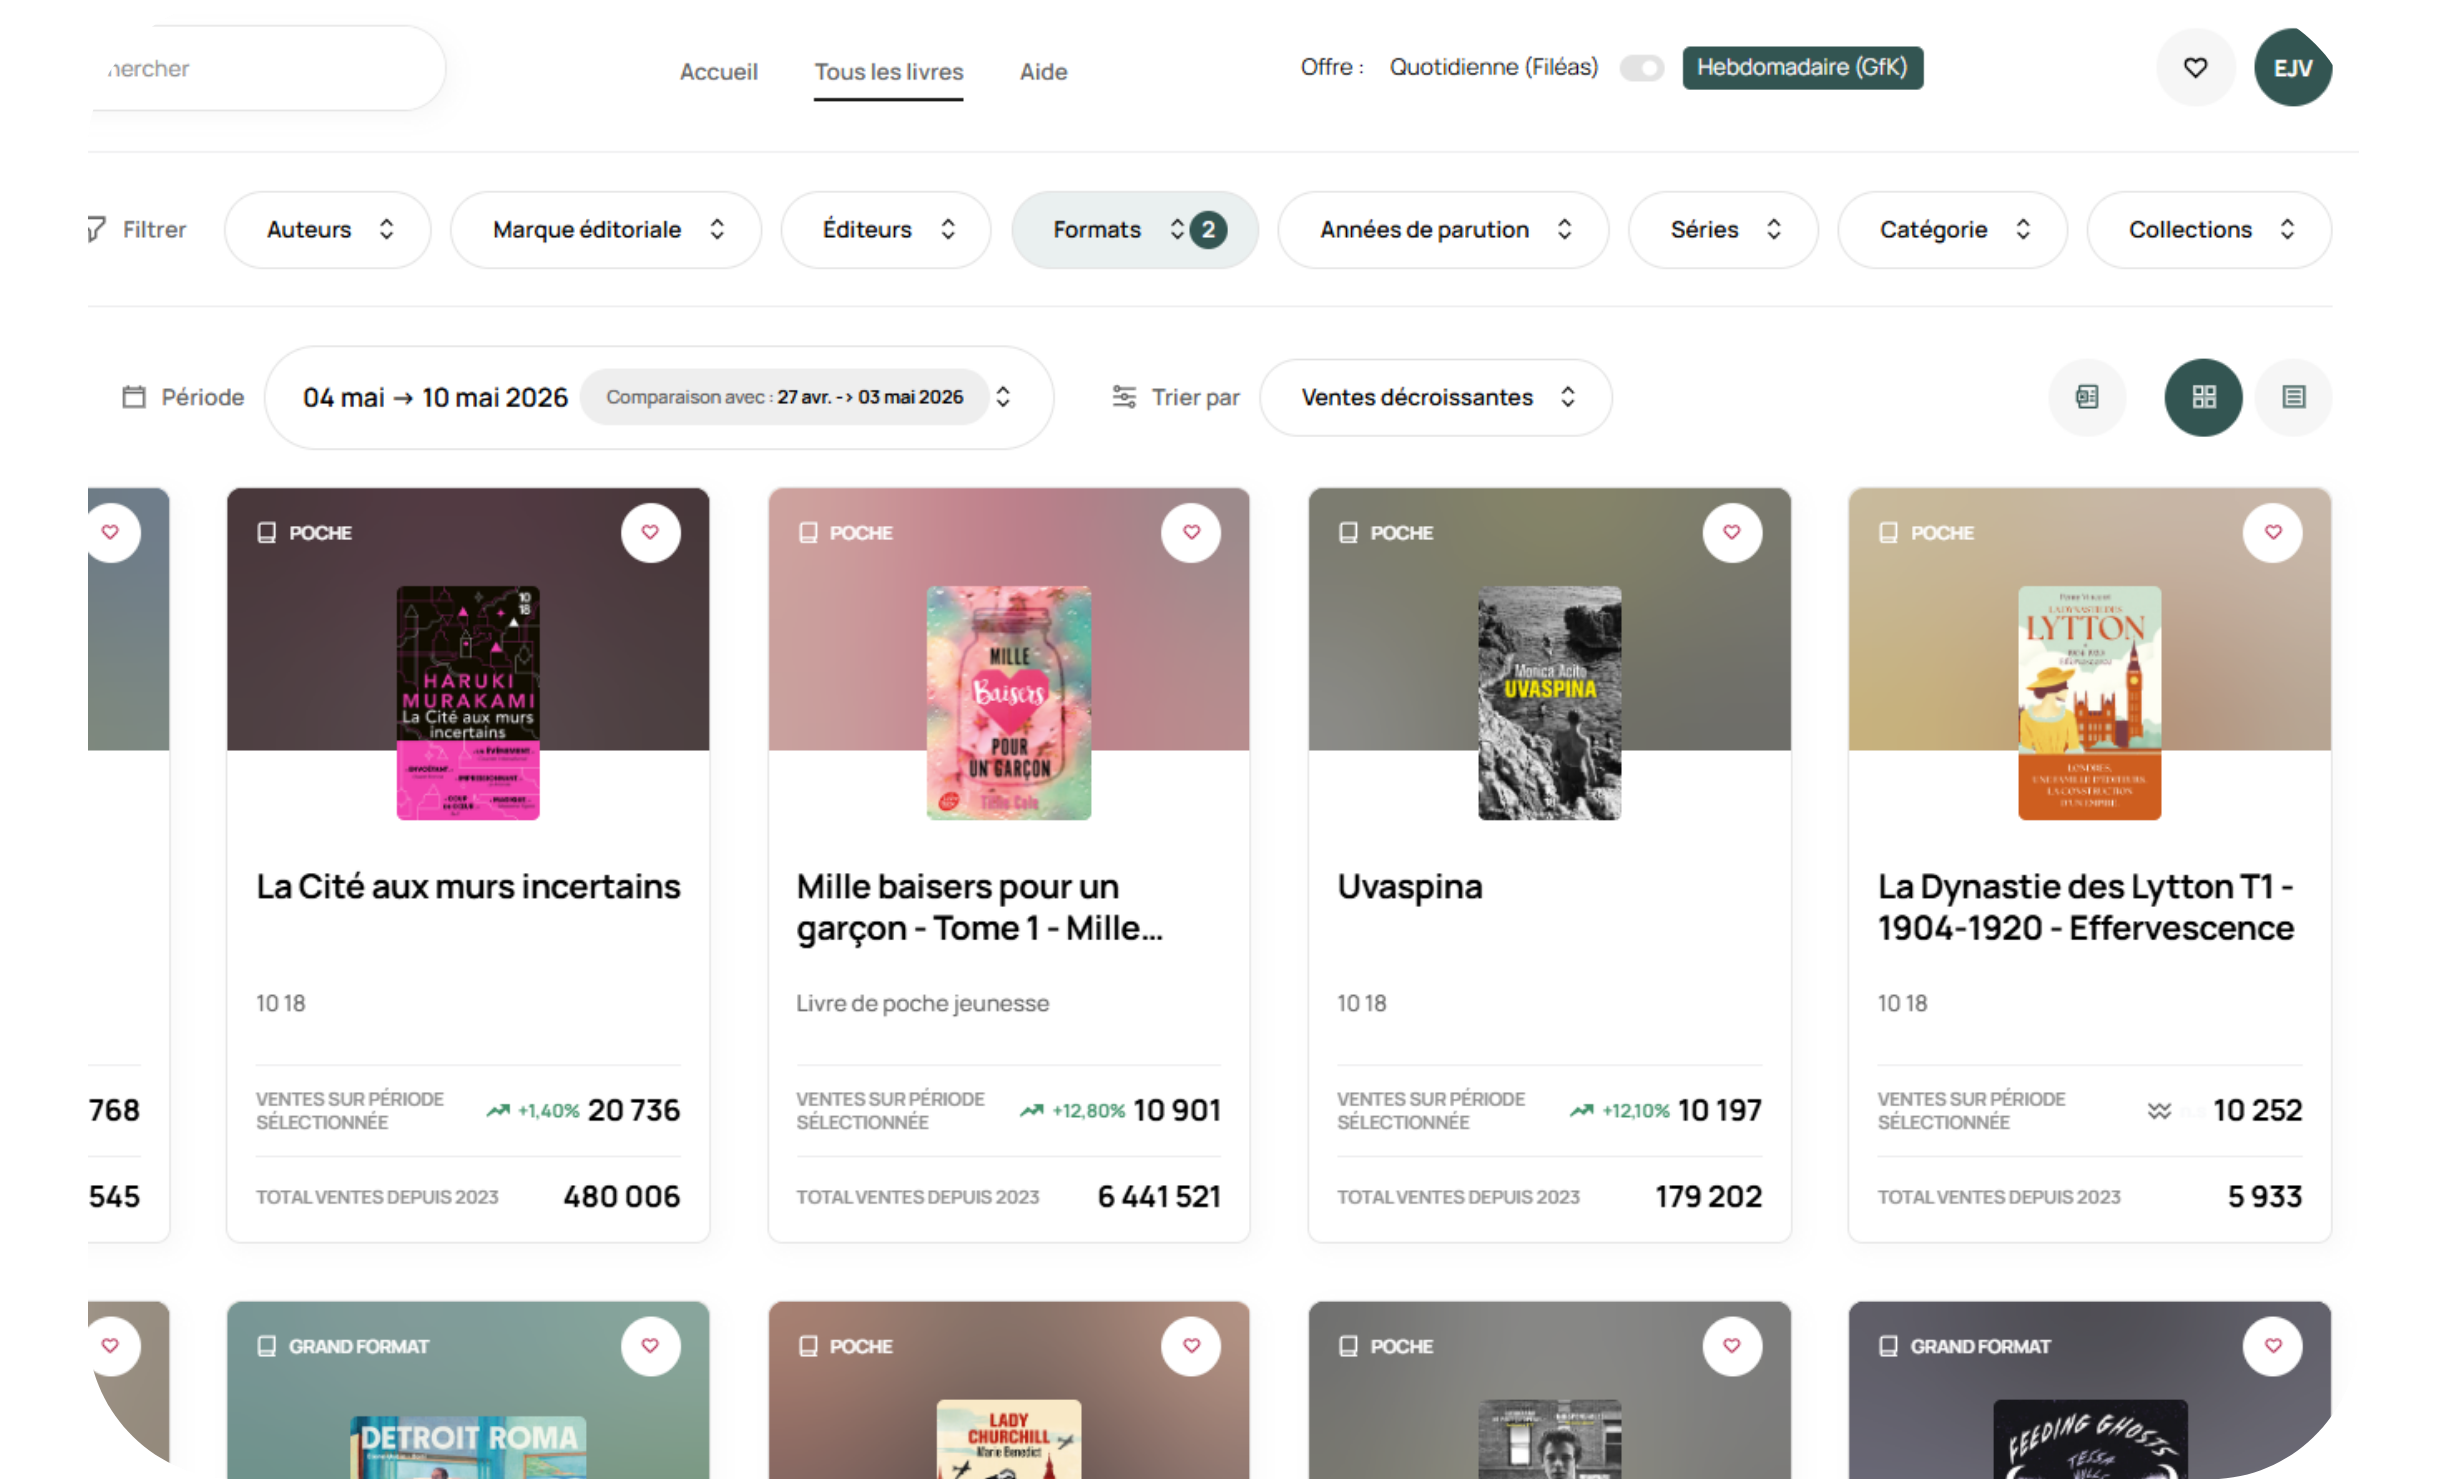Screen dimensions: 2447x1479
Task: Favorite the Uvaspina book card
Action: pyautogui.click(x=1731, y=532)
